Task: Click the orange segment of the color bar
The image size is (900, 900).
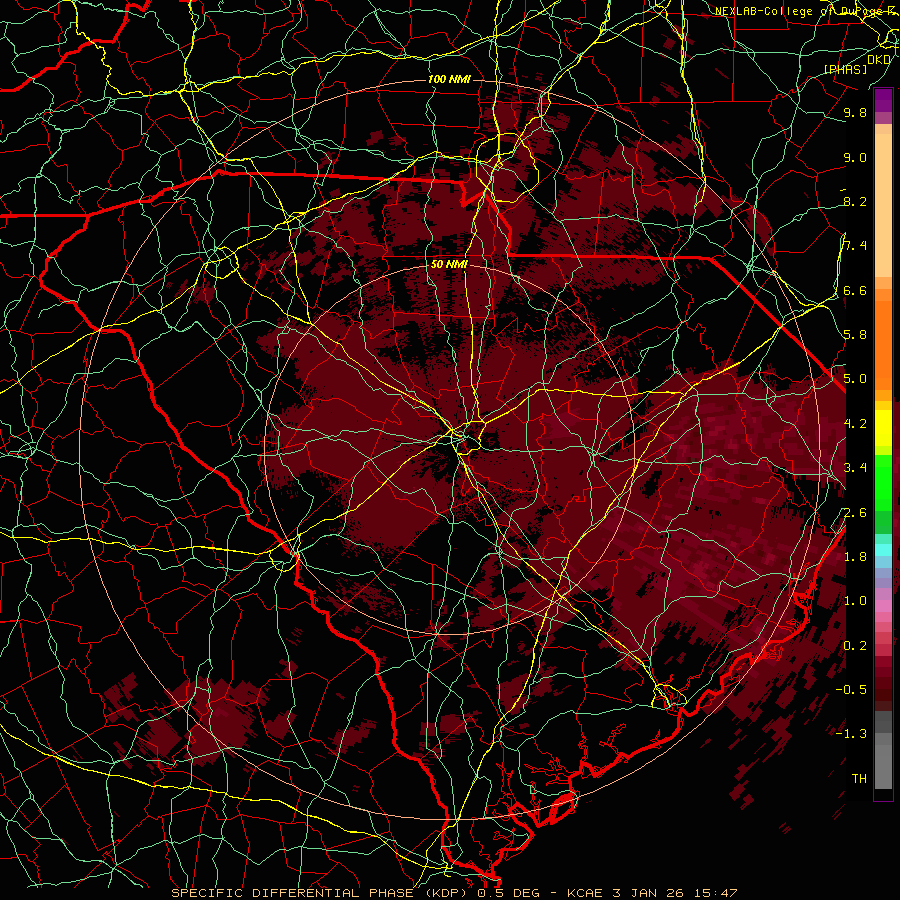Action: coord(883,344)
